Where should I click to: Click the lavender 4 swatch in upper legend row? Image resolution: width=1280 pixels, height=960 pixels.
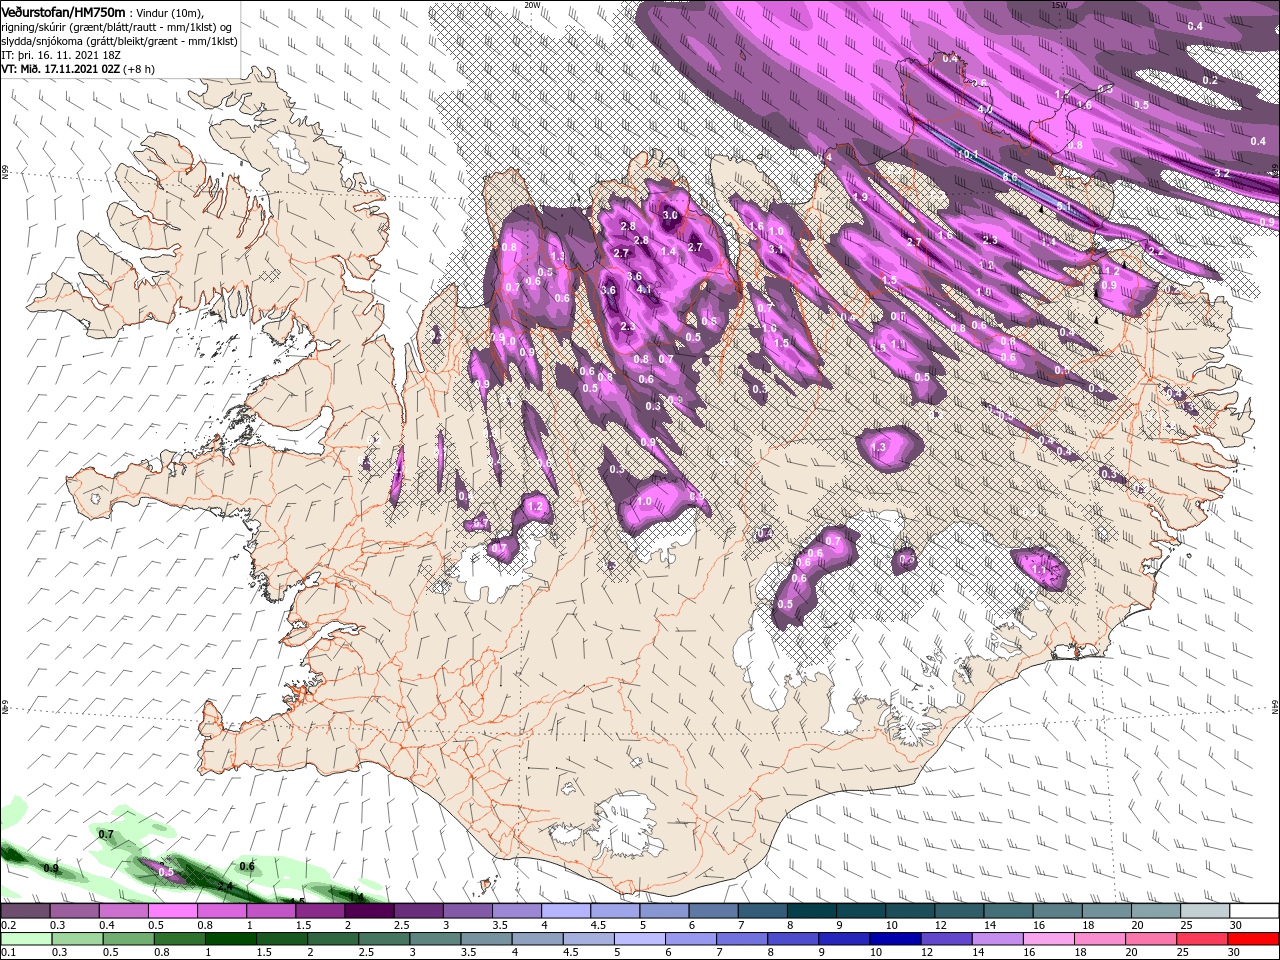click(566, 911)
